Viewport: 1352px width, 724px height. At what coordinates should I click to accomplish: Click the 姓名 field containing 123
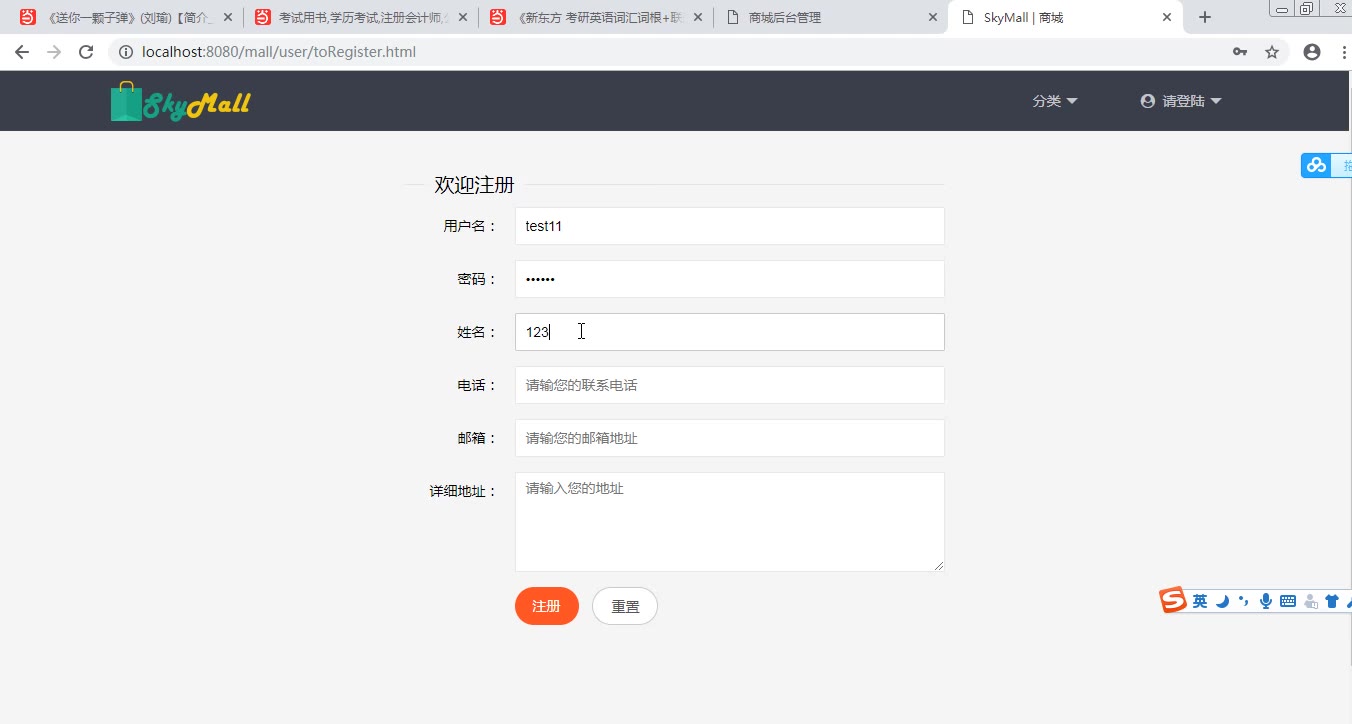pyautogui.click(x=730, y=332)
